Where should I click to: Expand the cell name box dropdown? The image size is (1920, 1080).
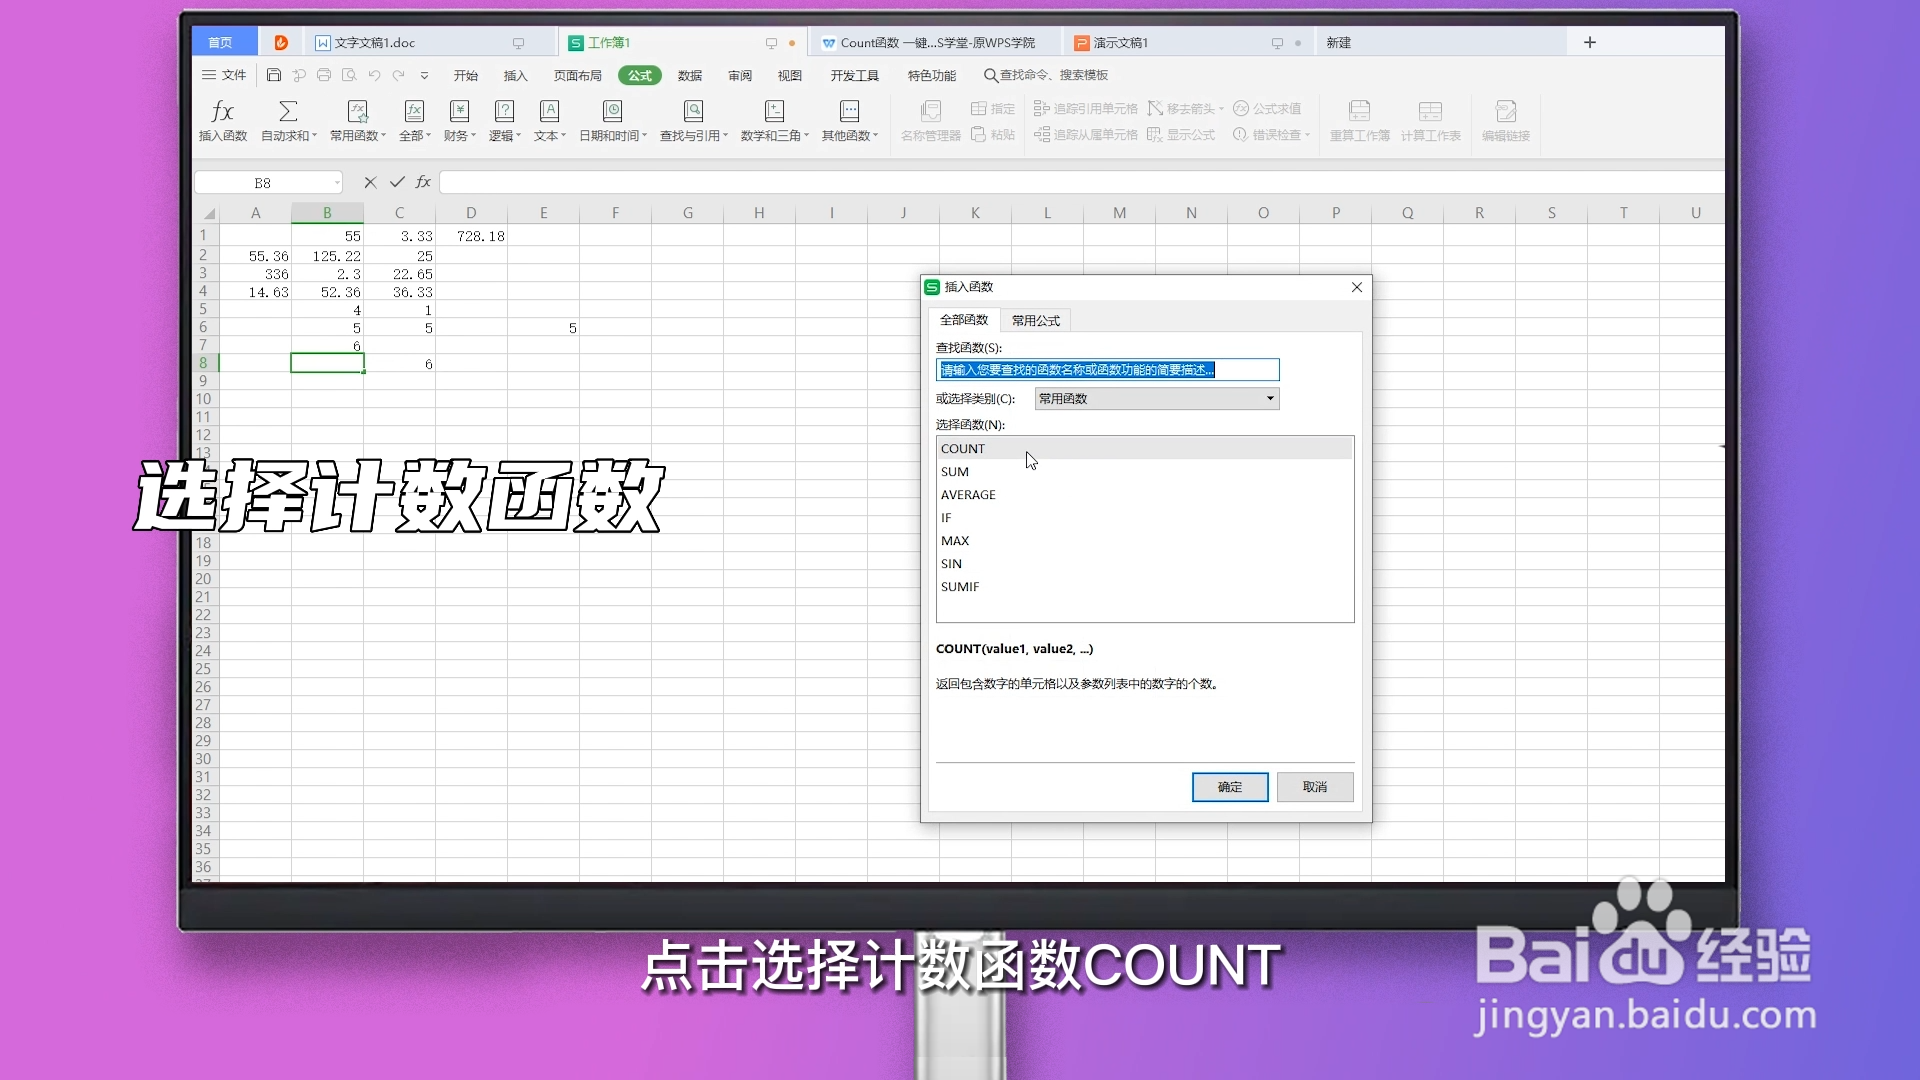click(x=337, y=183)
